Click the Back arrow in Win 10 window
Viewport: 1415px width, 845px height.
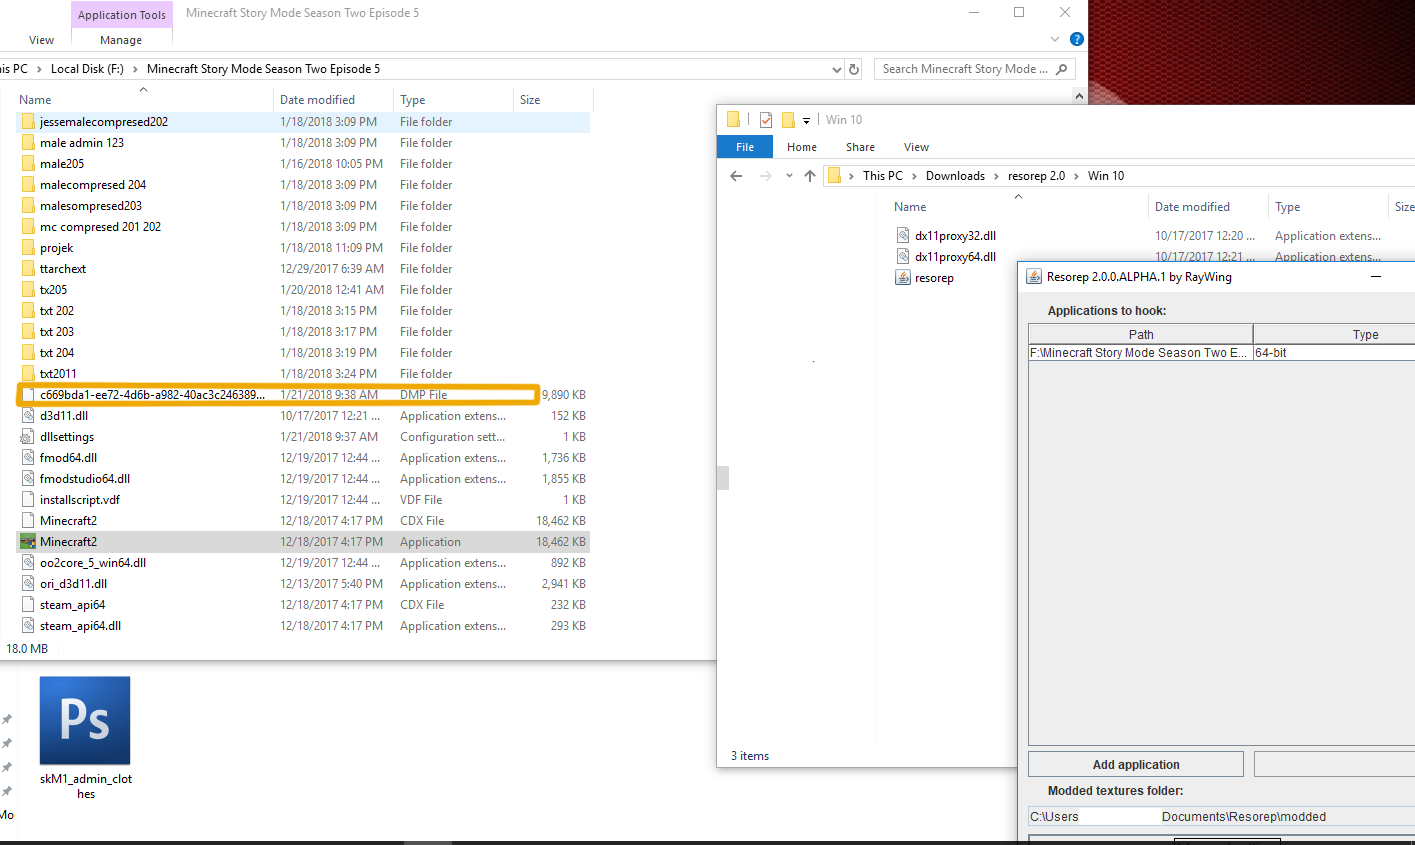click(737, 176)
